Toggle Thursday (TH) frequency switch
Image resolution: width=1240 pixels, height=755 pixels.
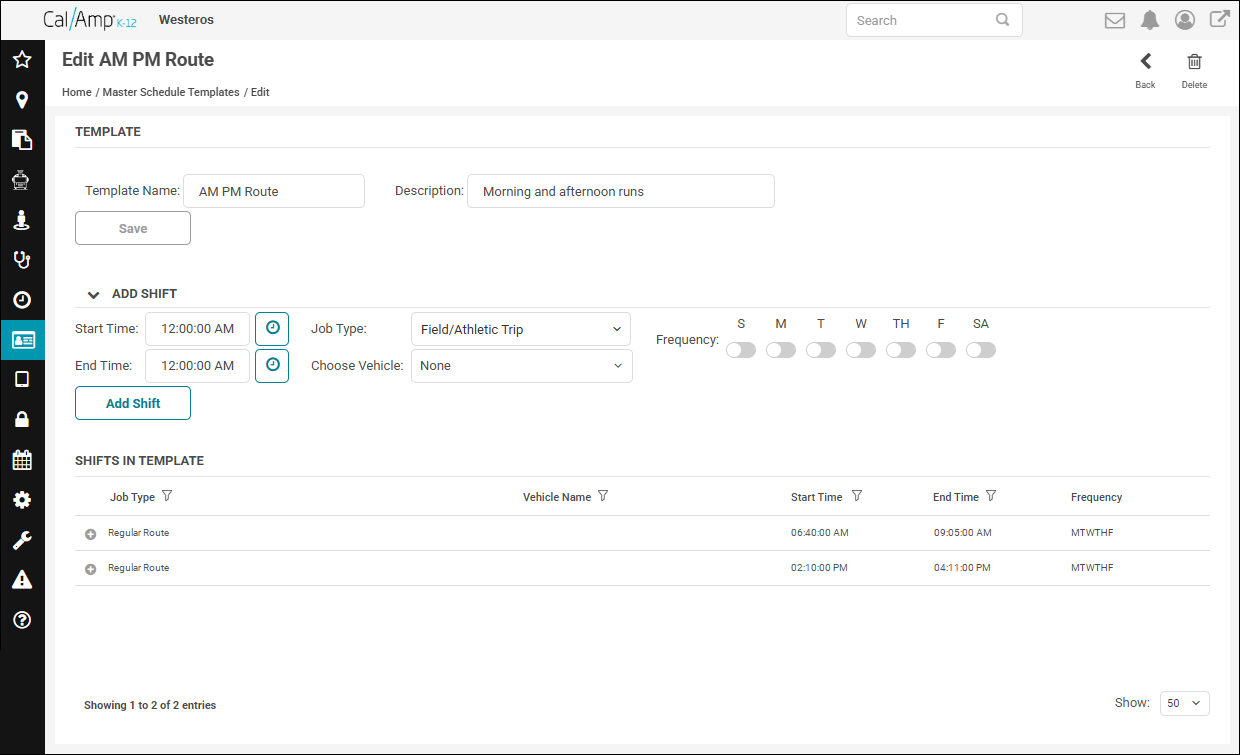(901, 350)
